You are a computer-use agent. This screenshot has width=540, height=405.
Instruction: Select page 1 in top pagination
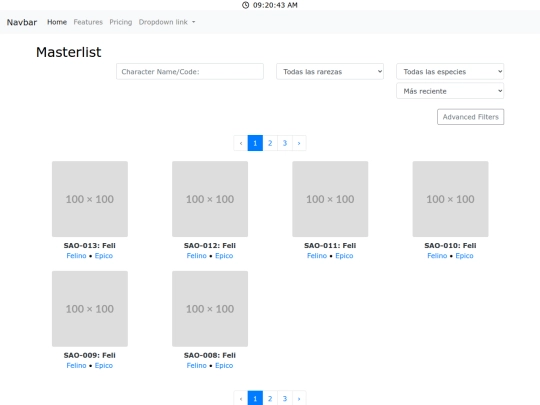coord(255,143)
